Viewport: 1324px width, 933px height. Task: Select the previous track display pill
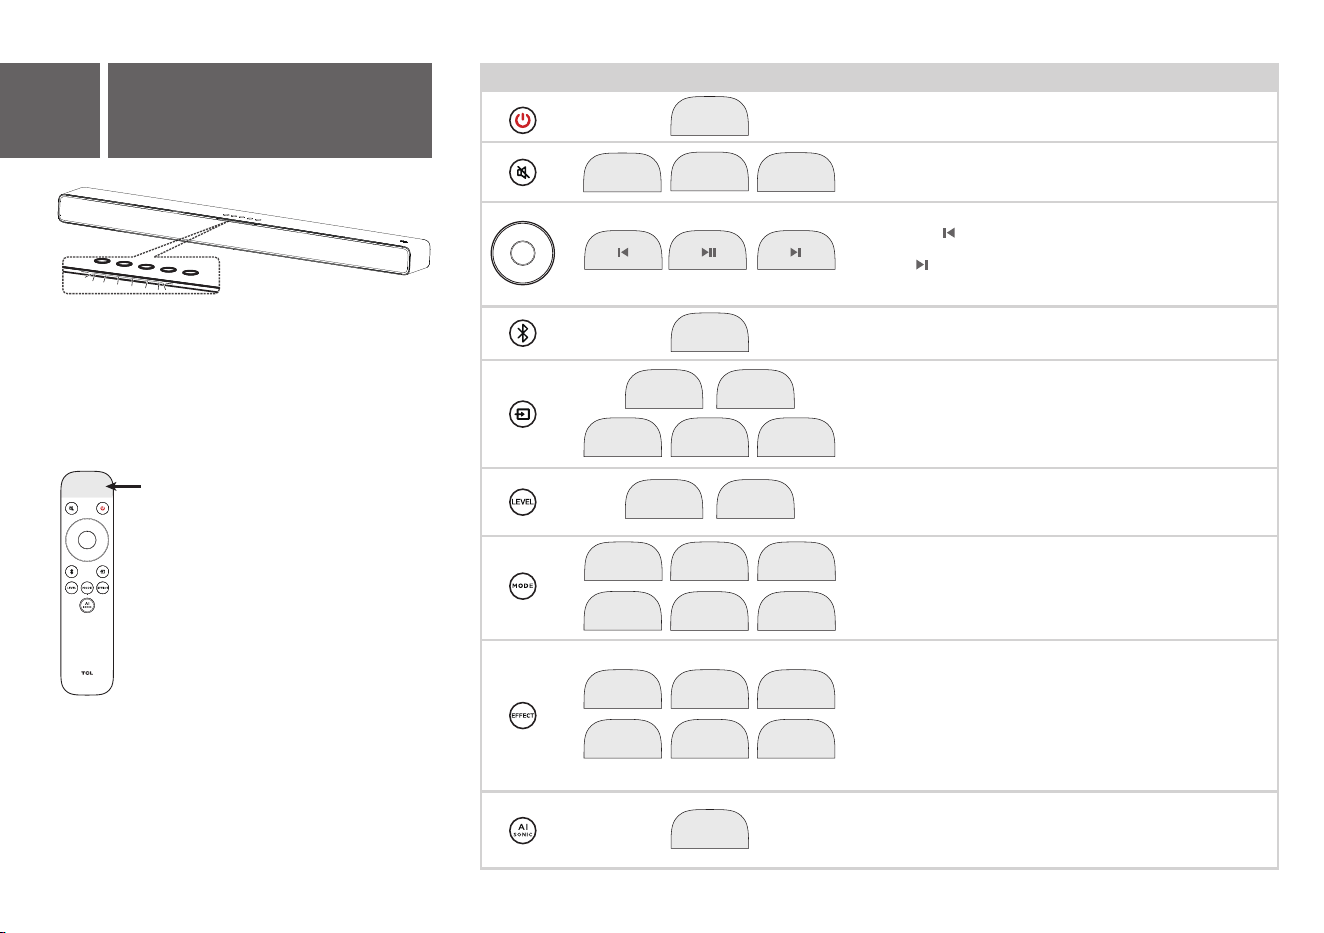(622, 251)
